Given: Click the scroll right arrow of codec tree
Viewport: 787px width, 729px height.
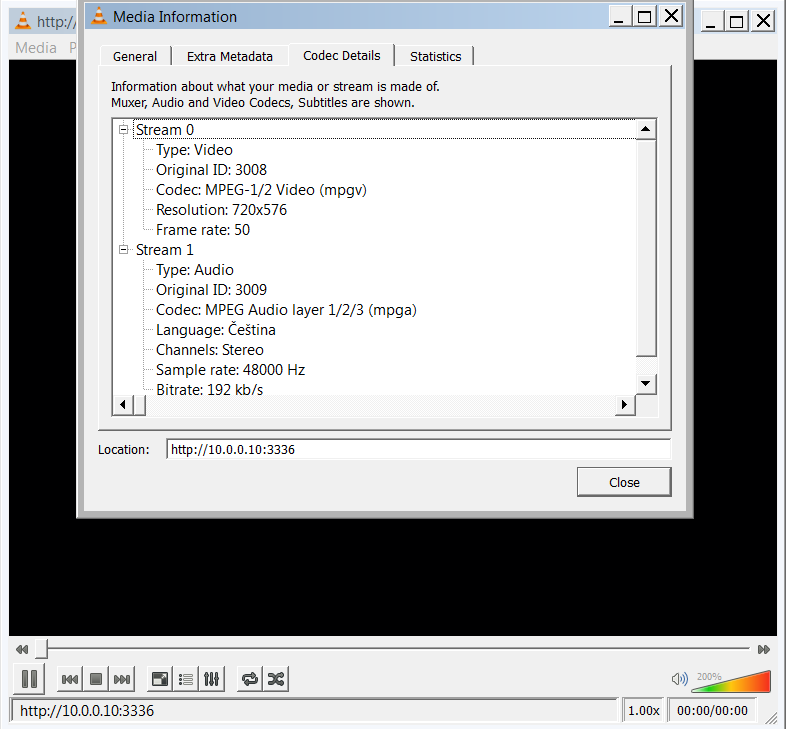Looking at the screenshot, I should coord(625,405).
